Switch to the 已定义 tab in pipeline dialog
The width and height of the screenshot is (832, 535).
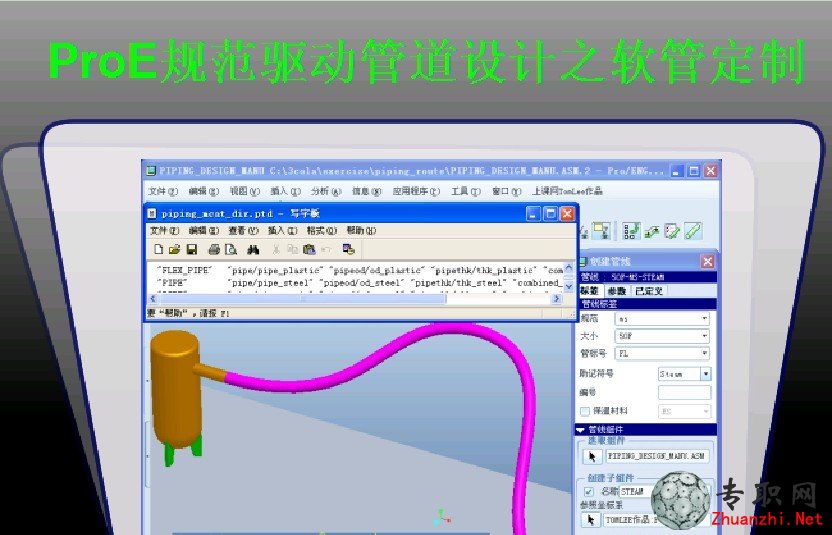click(648, 291)
